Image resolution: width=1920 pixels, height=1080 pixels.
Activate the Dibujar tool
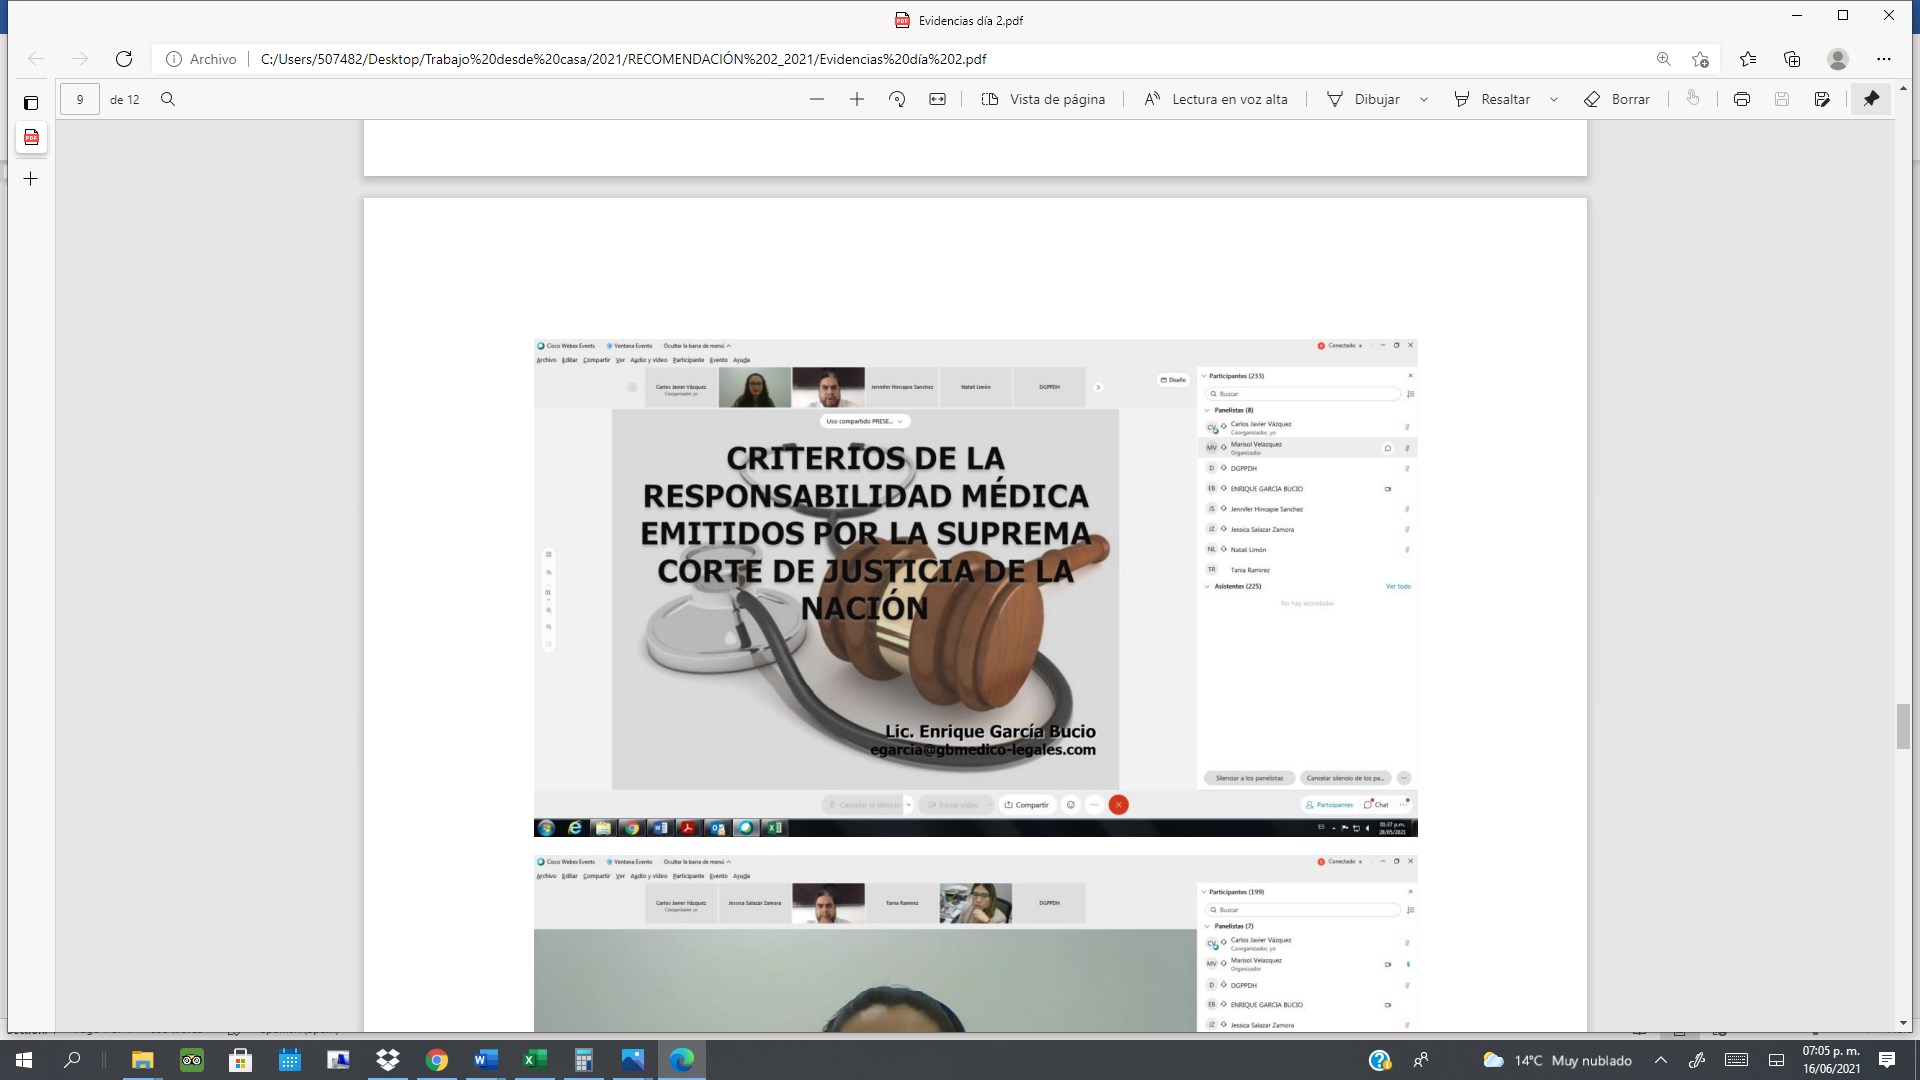click(1363, 99)
